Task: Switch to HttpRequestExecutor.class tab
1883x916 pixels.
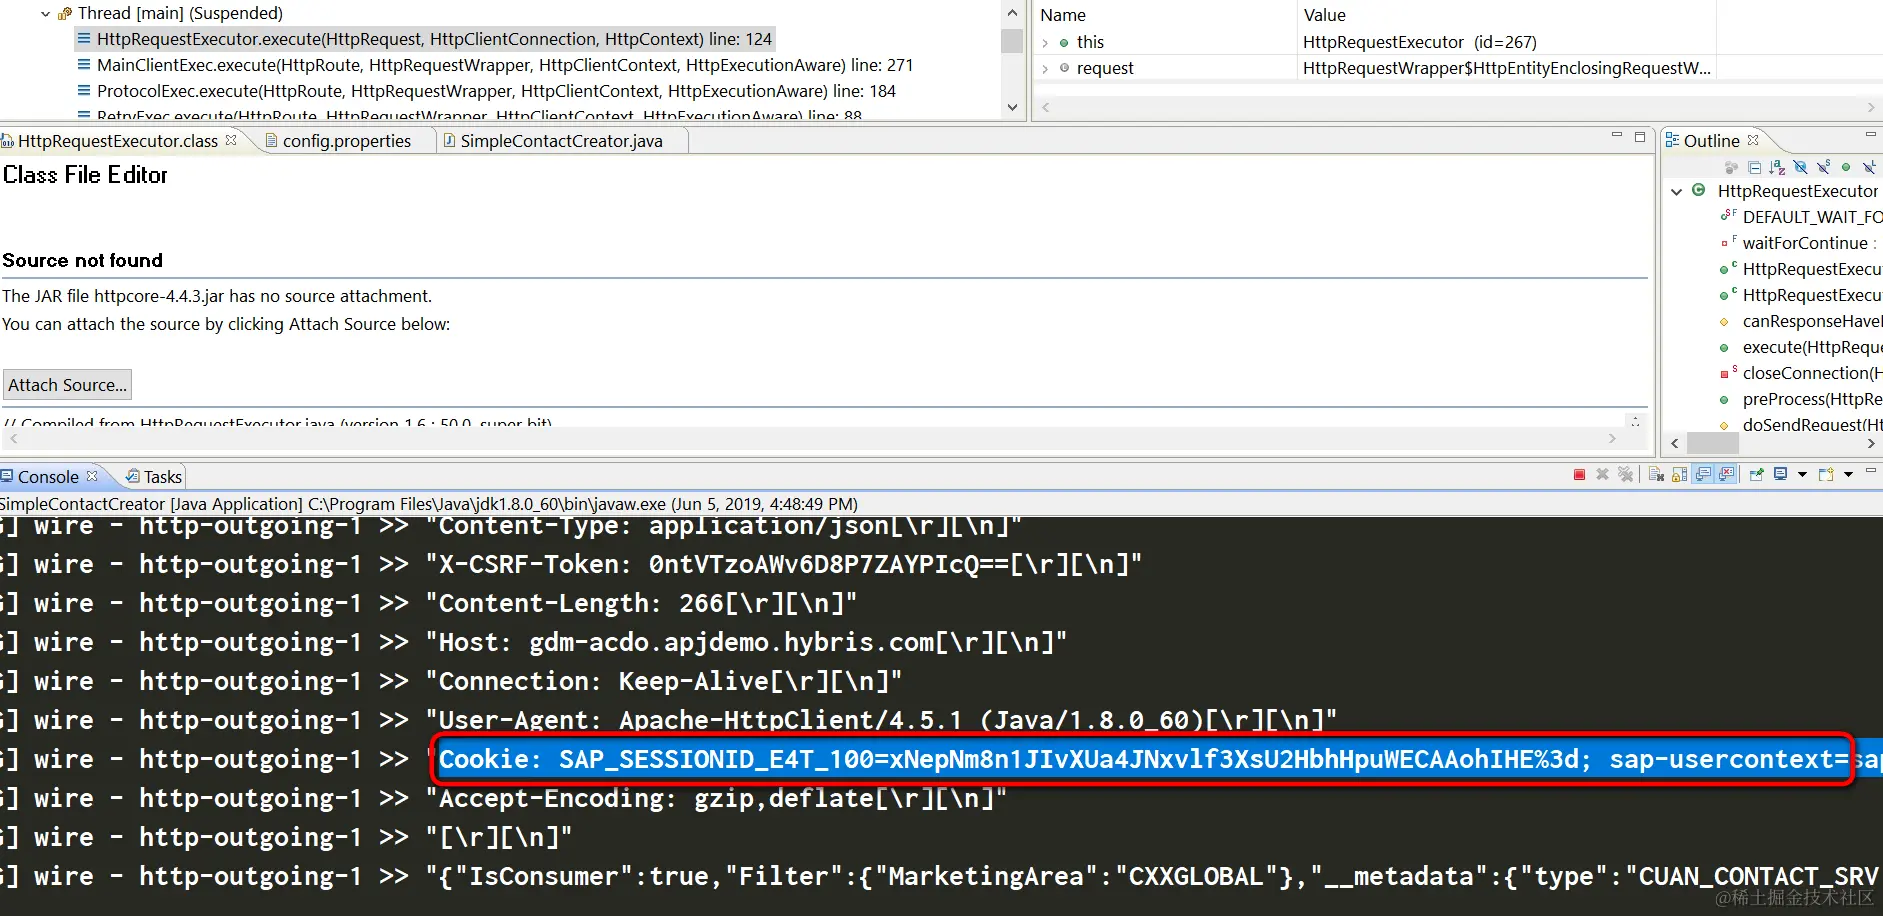Action: [x=117, y=141]
